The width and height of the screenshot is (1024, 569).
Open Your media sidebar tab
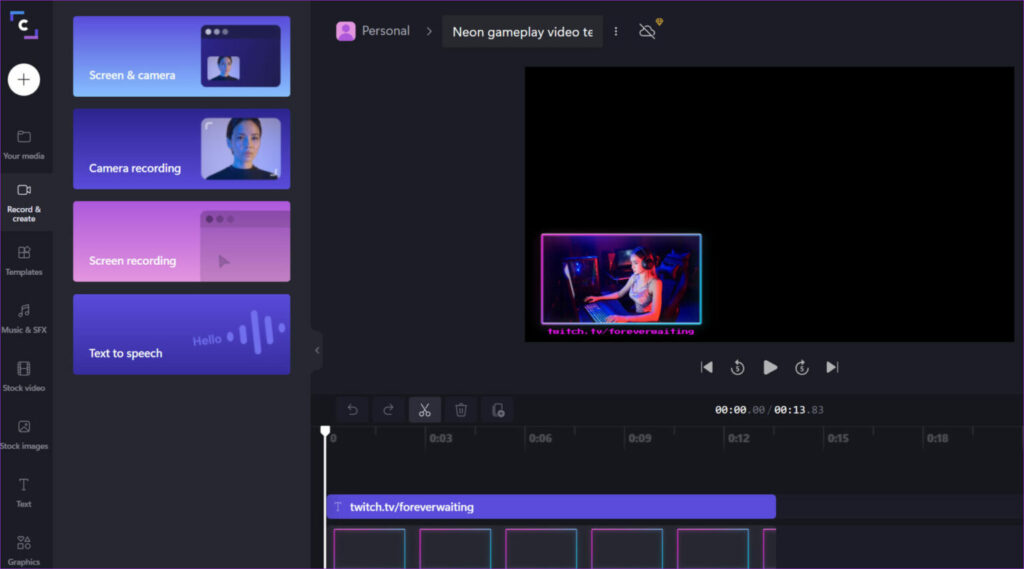pyautogui.click(x=24, y=144)
